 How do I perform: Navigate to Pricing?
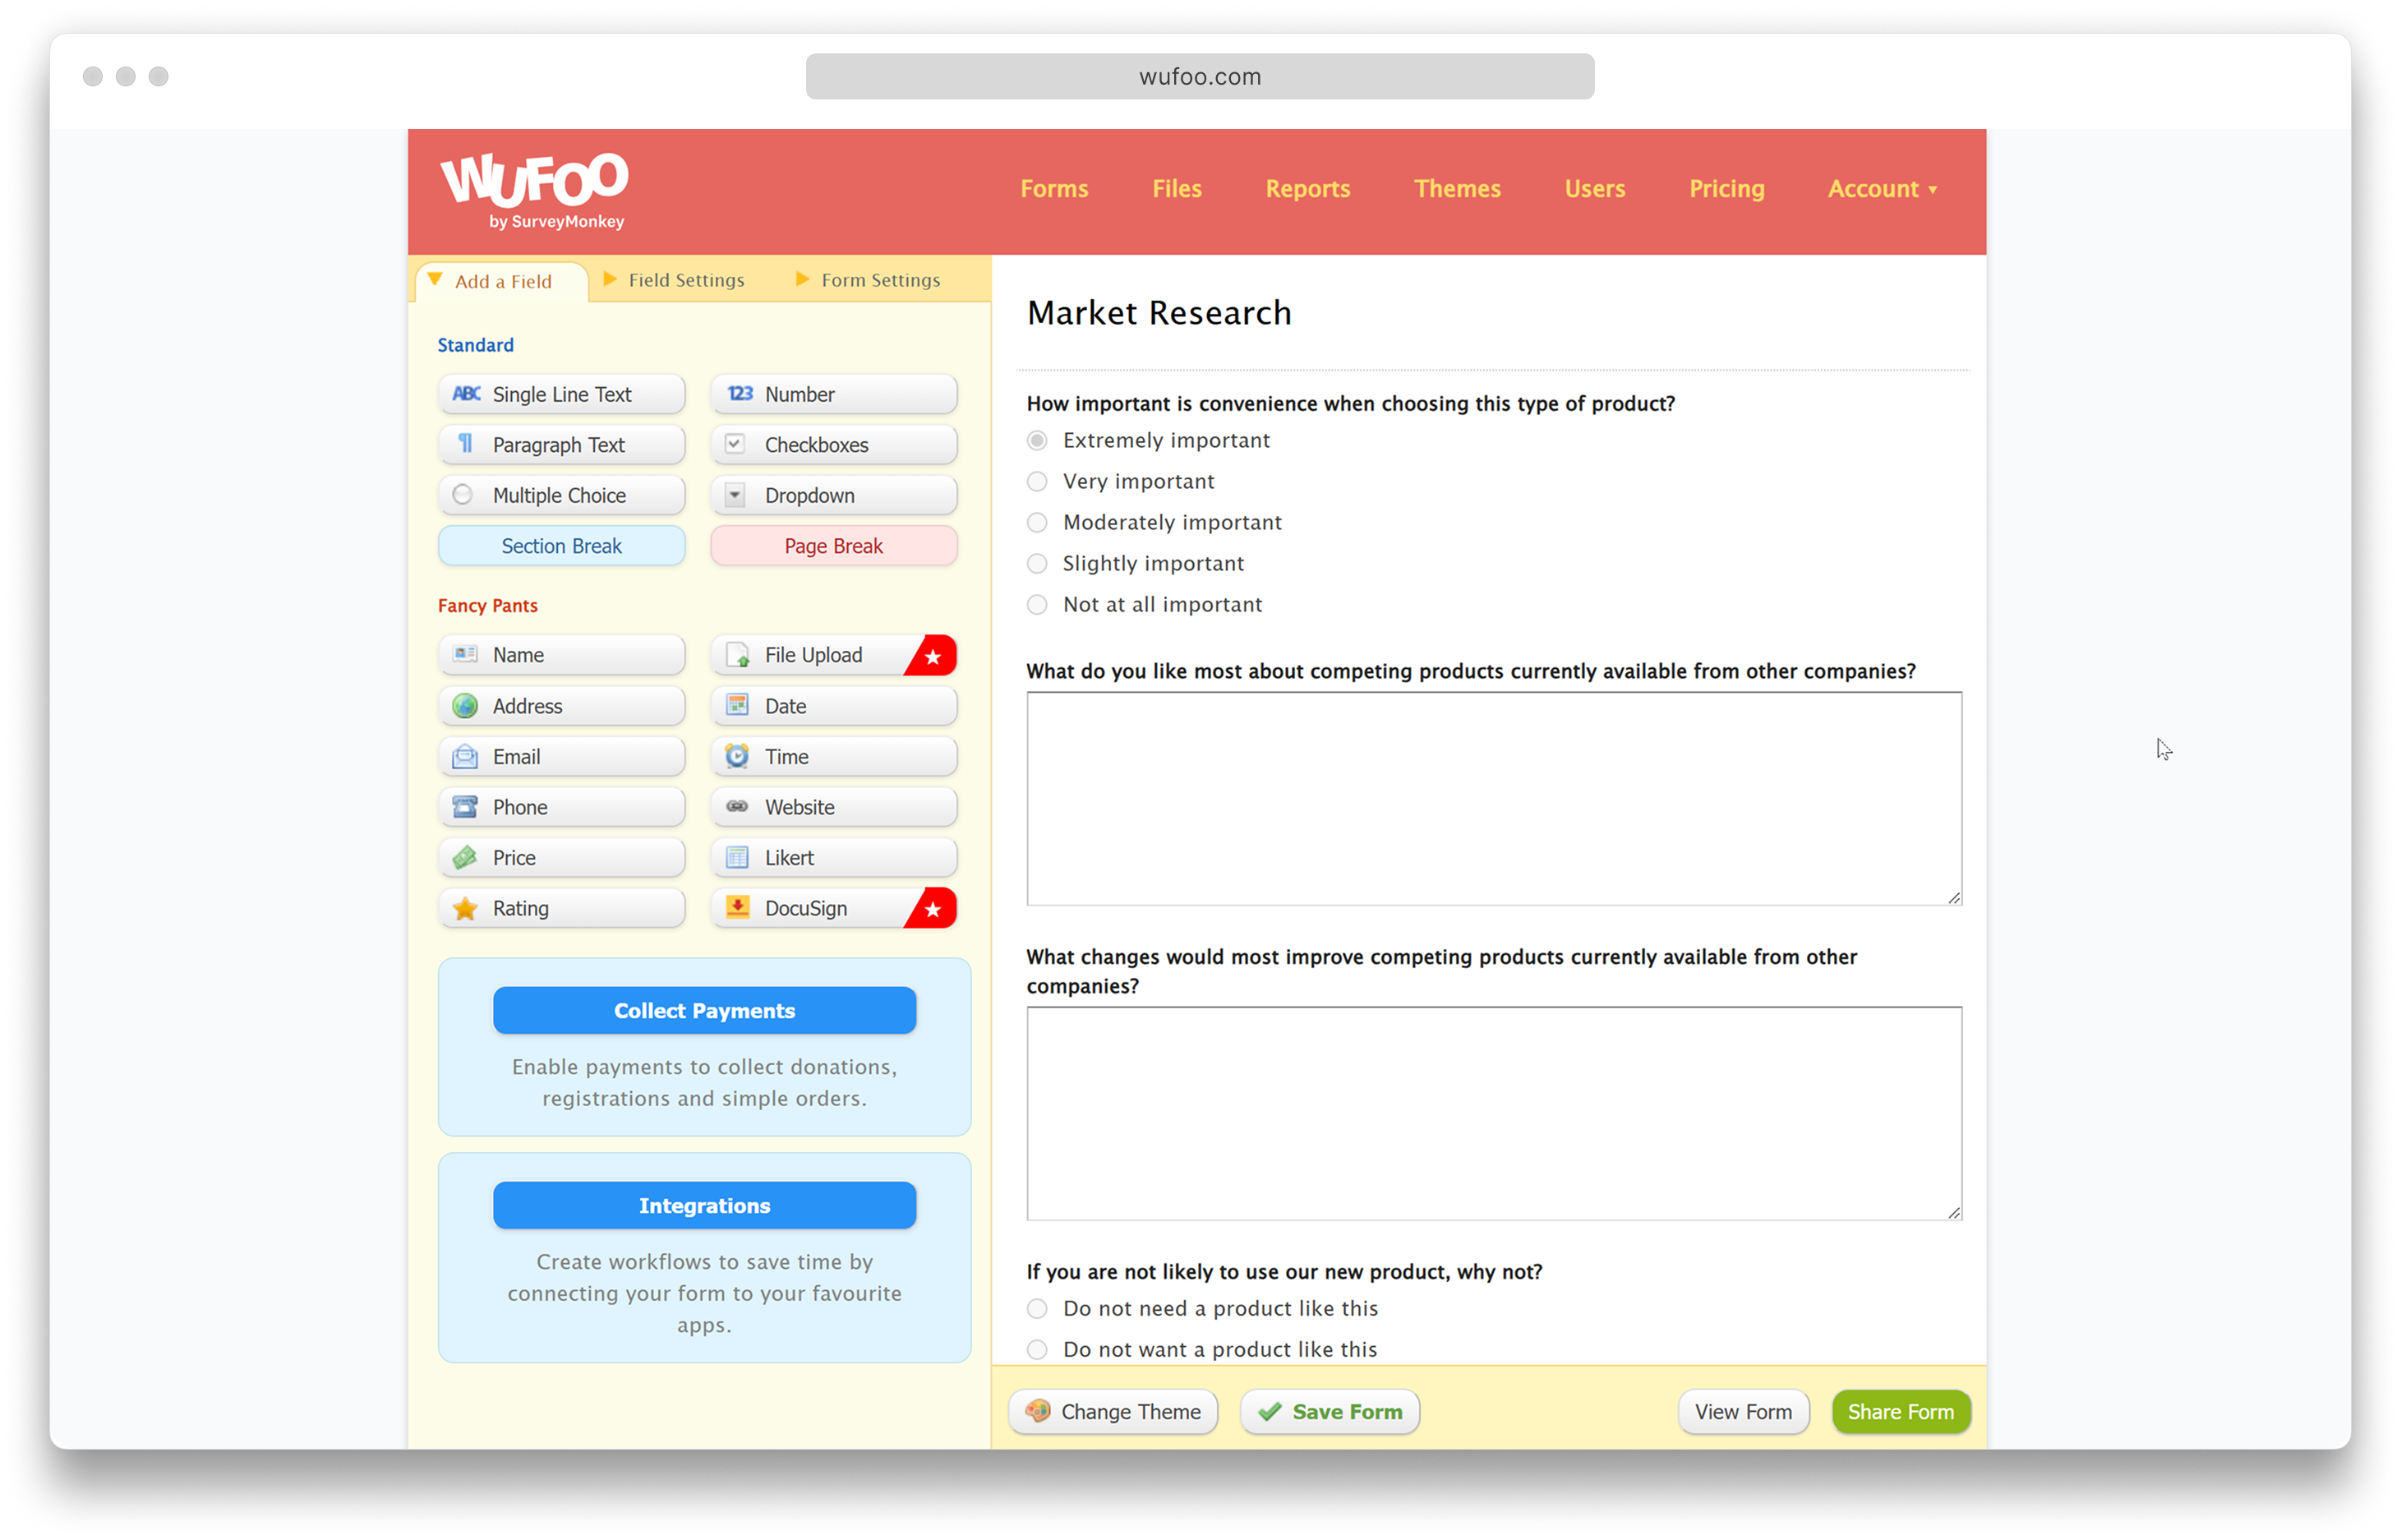1726,189
